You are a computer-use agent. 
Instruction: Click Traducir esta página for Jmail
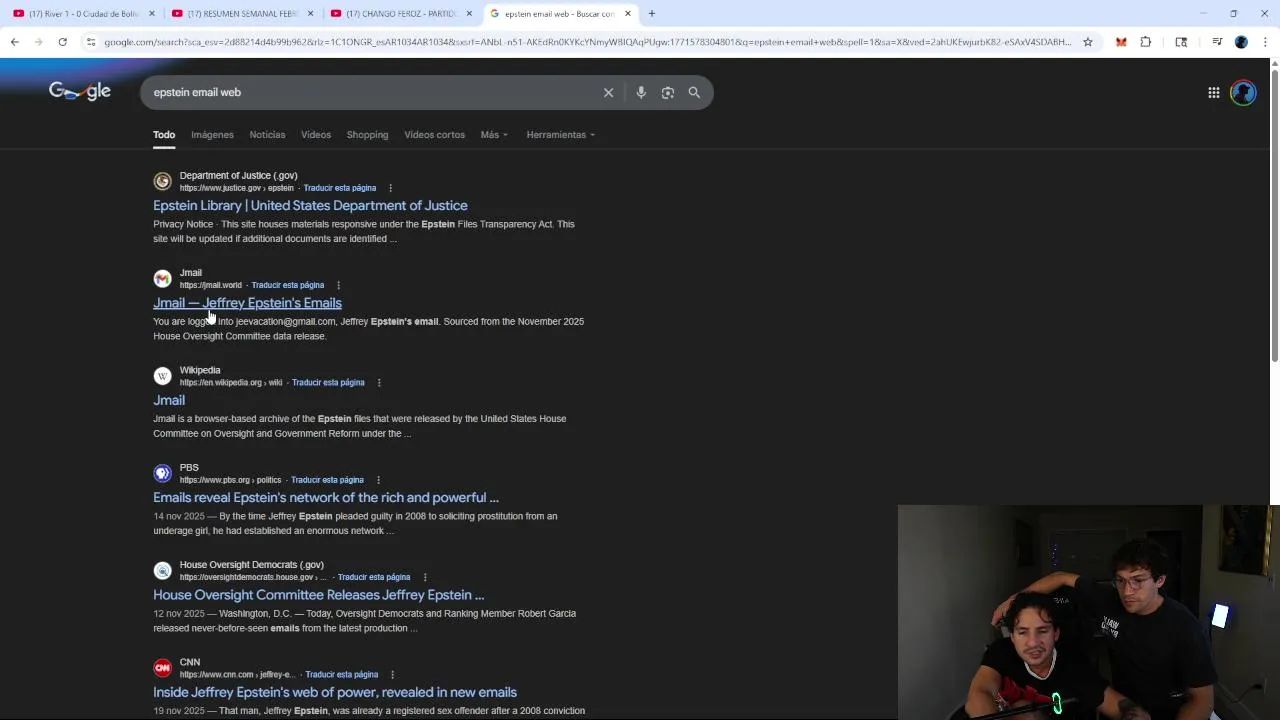click(x=288, y=285)
